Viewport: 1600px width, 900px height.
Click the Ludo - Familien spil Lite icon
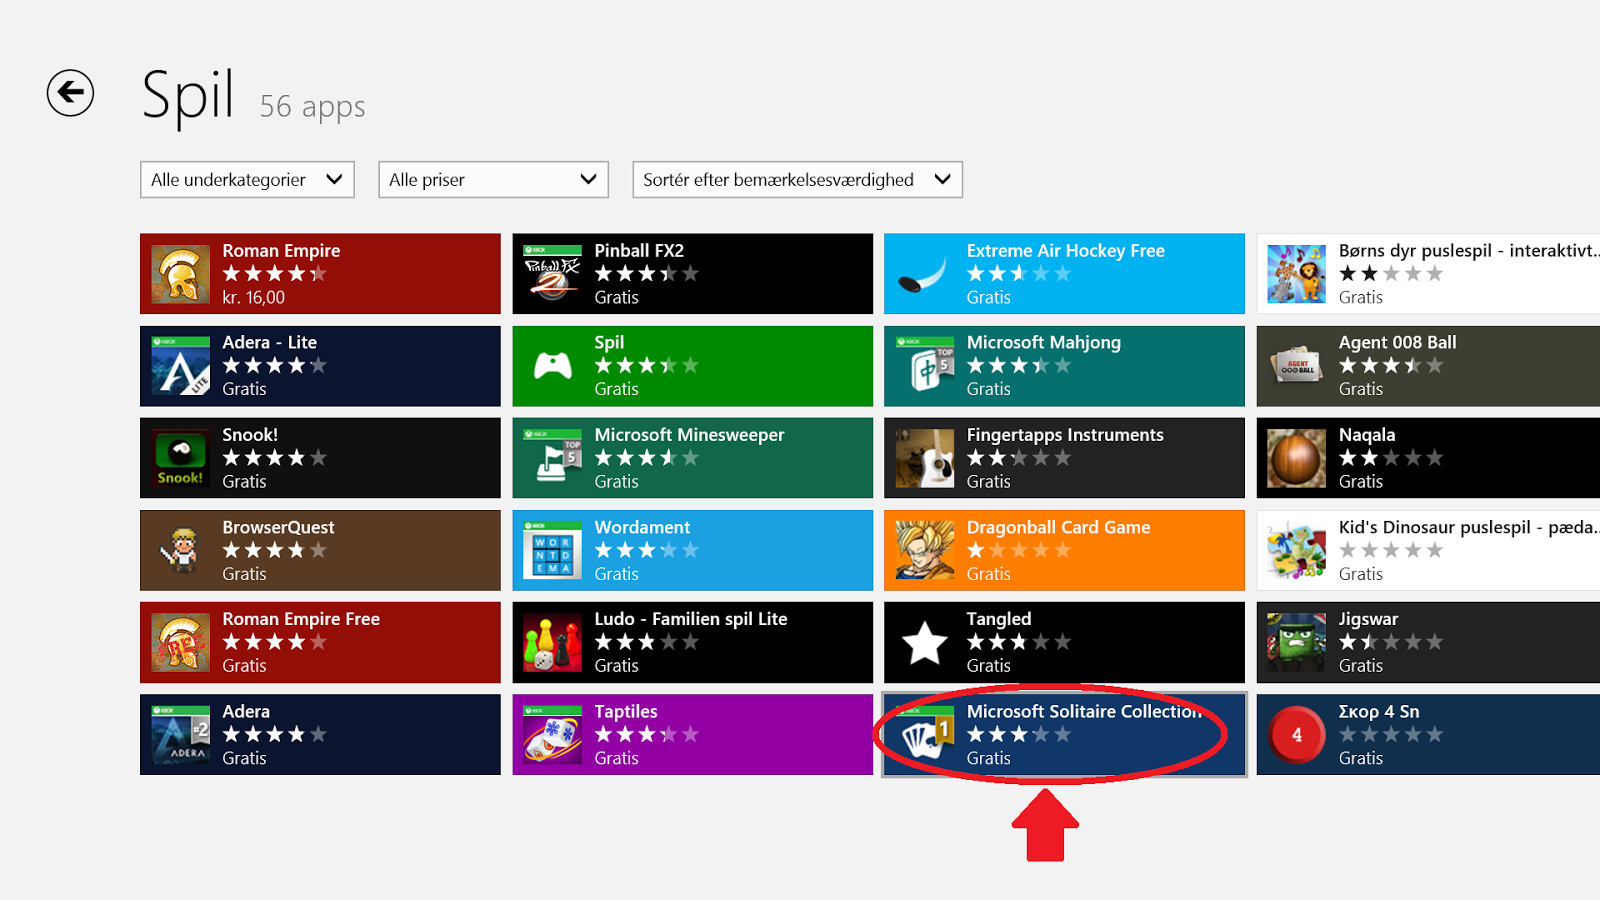tap(553, 642)
